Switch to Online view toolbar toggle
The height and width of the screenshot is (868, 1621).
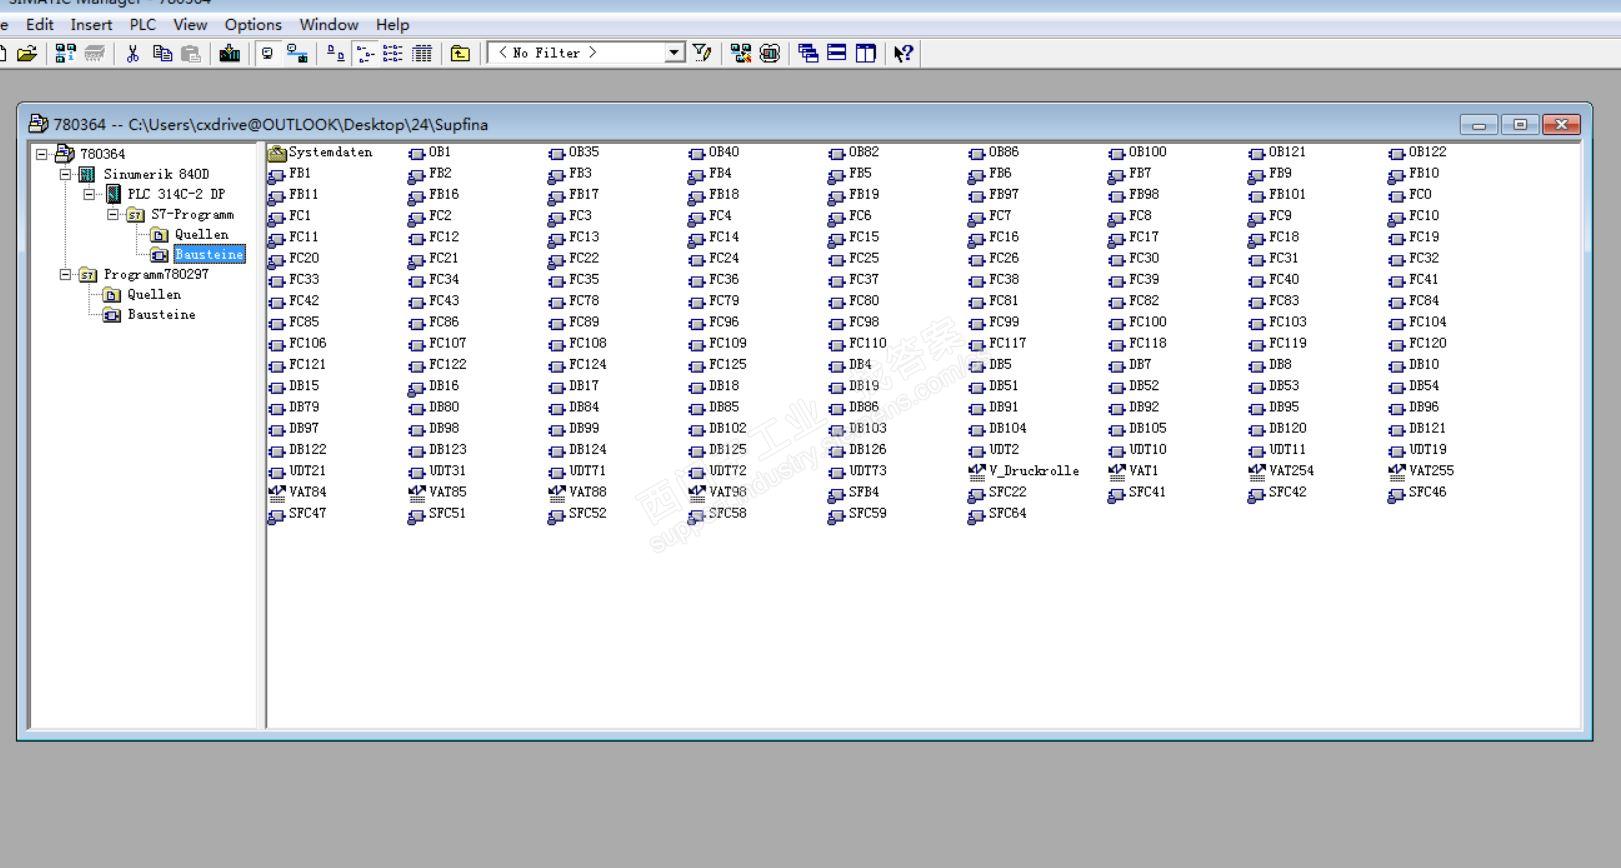(x=297, y=53)
